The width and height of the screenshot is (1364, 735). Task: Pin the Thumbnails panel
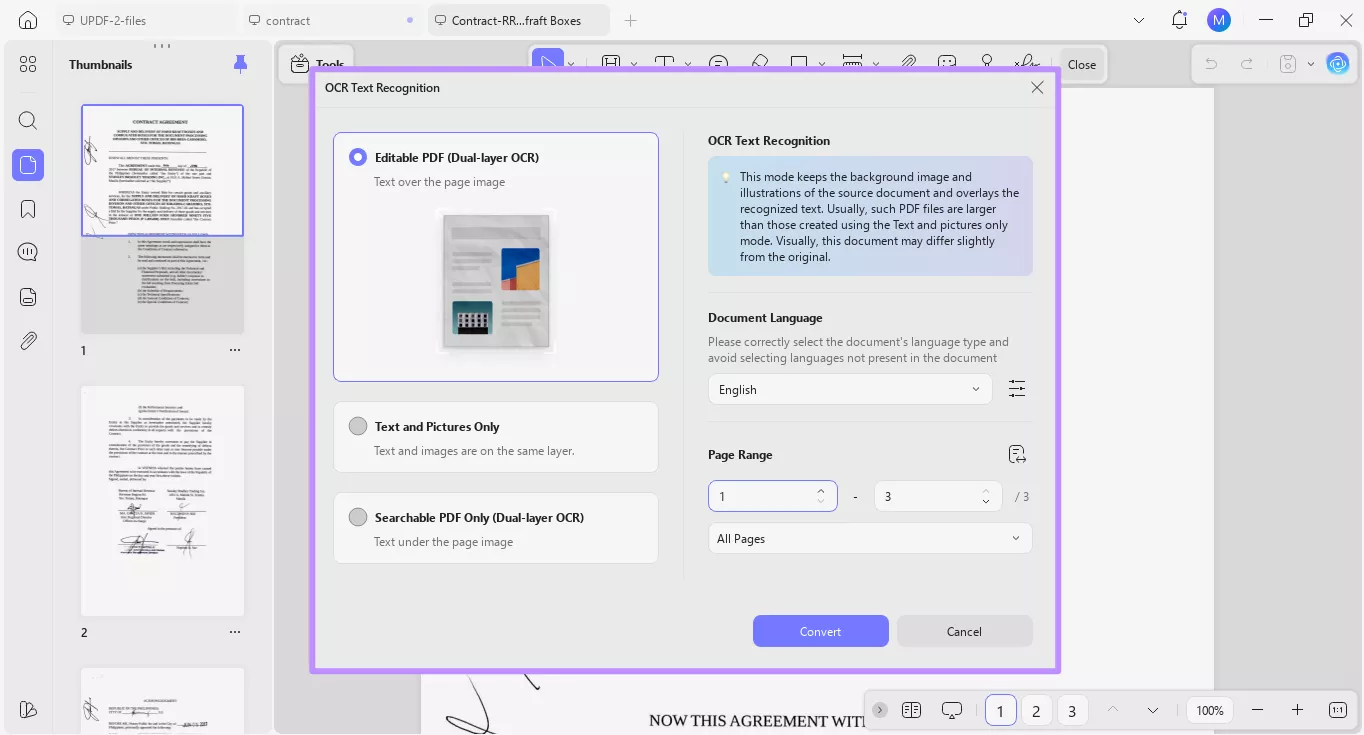(240, 64)
